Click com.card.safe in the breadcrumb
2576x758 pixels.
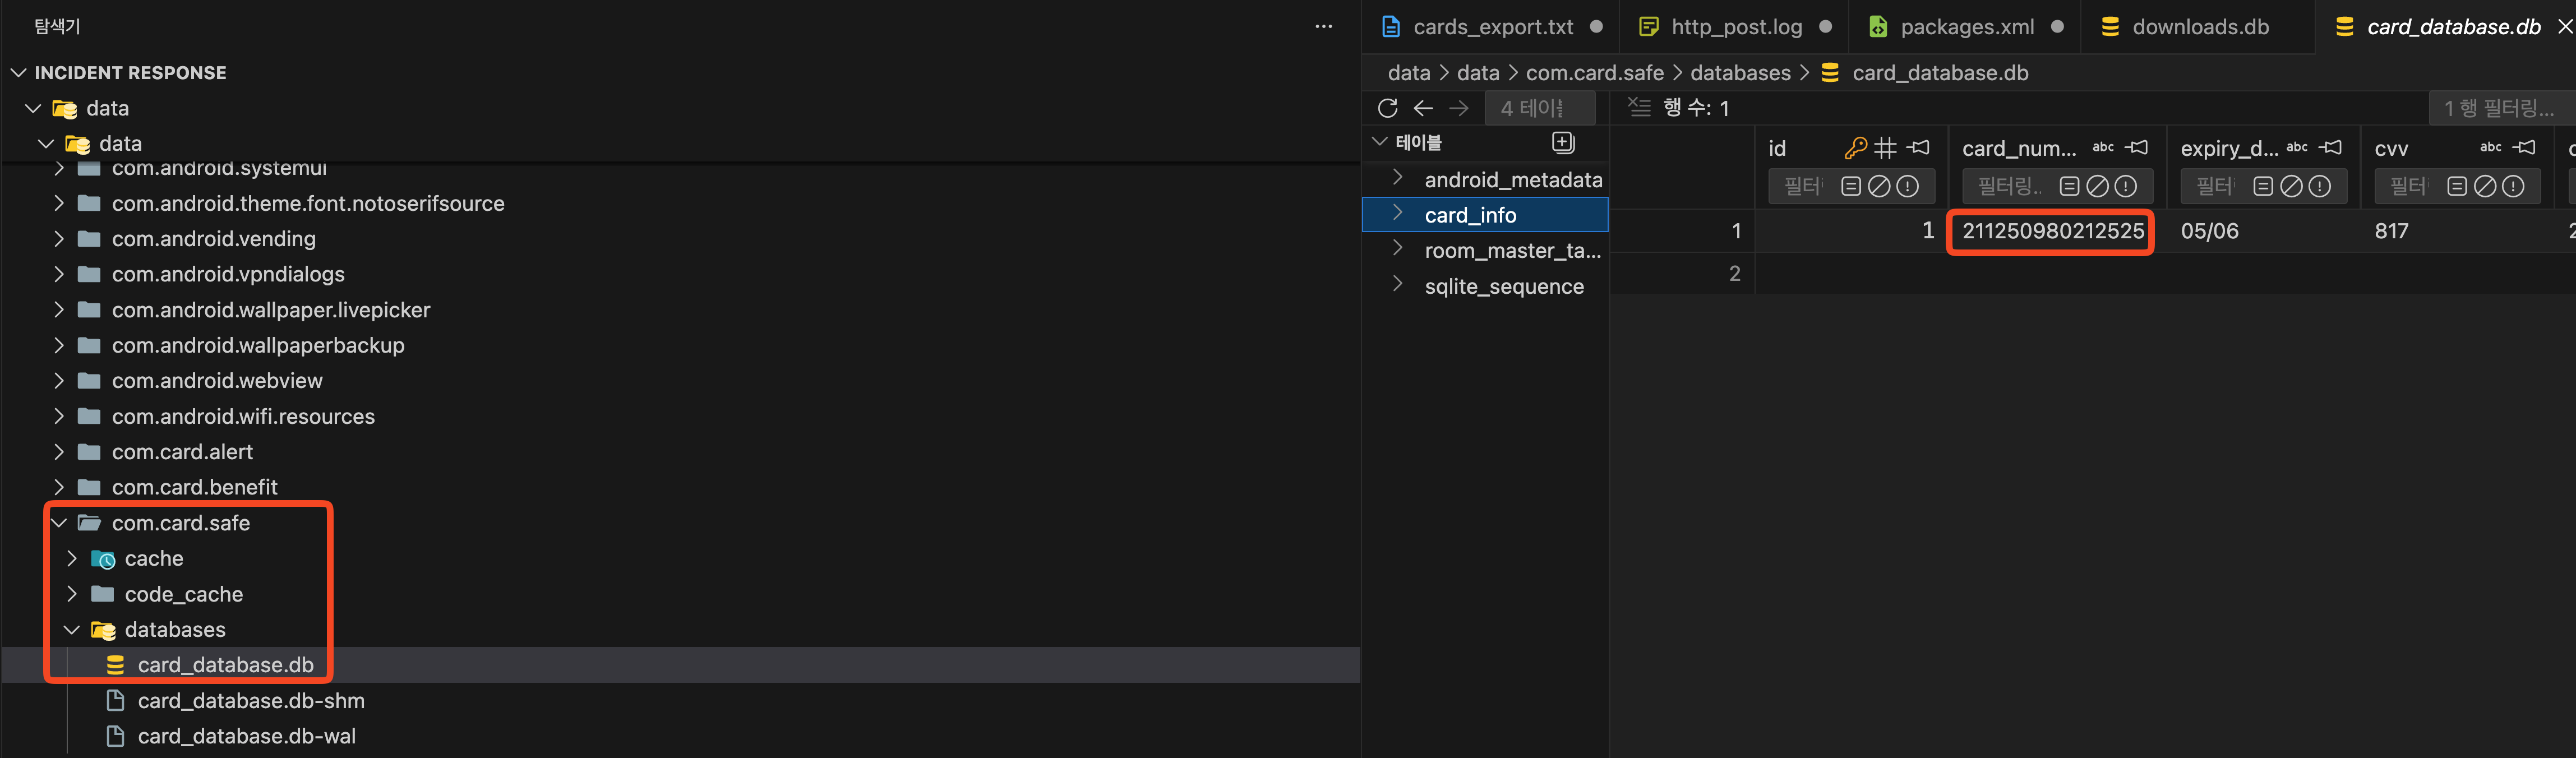click(x=1594, y=73)
